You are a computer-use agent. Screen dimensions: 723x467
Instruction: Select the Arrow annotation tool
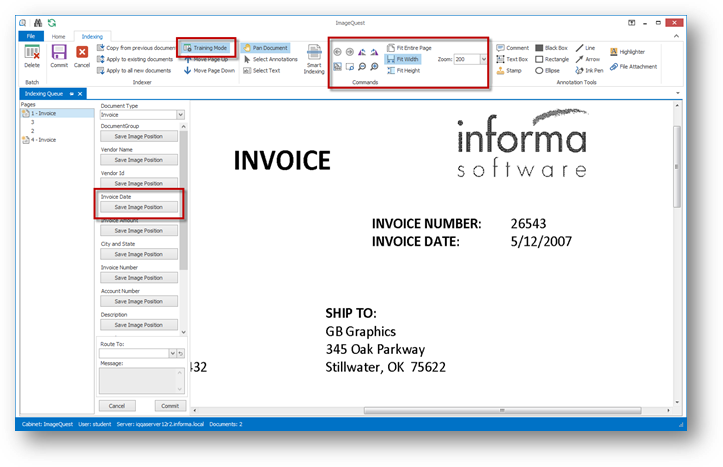click(588, 59)
